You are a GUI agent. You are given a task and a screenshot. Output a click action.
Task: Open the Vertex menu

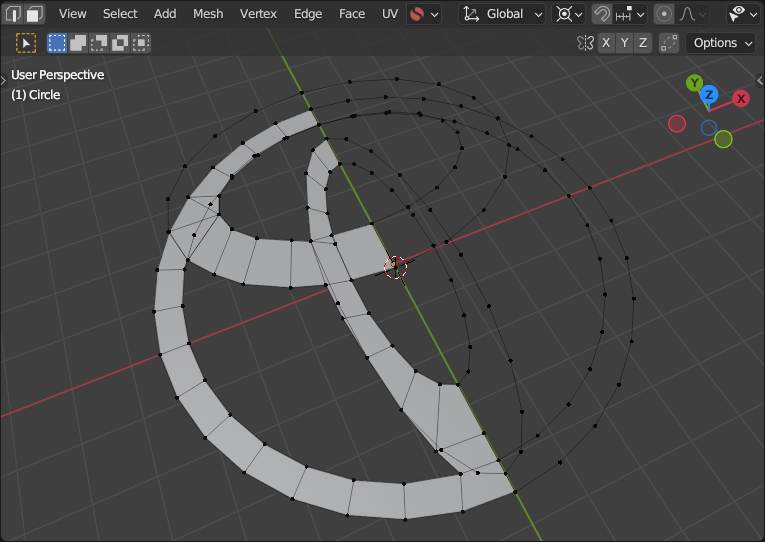coord(258,14)
